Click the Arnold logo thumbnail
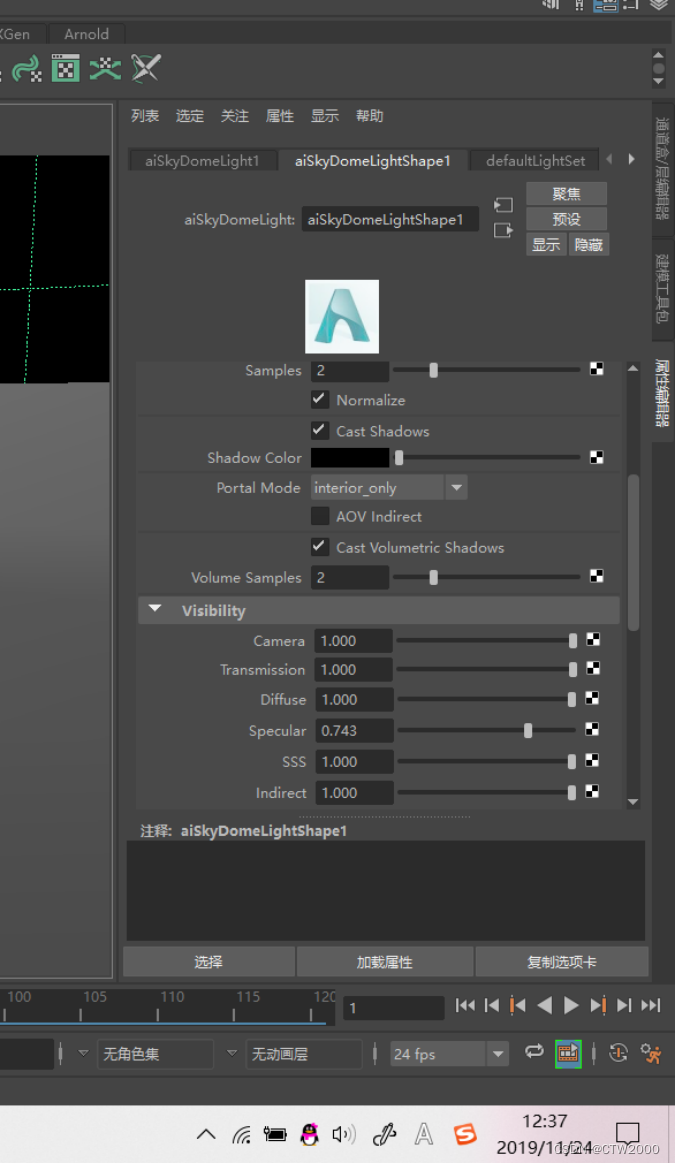The height and width of the screenshot is (1164, 675). pyautogui.click(x=342, y=316)
